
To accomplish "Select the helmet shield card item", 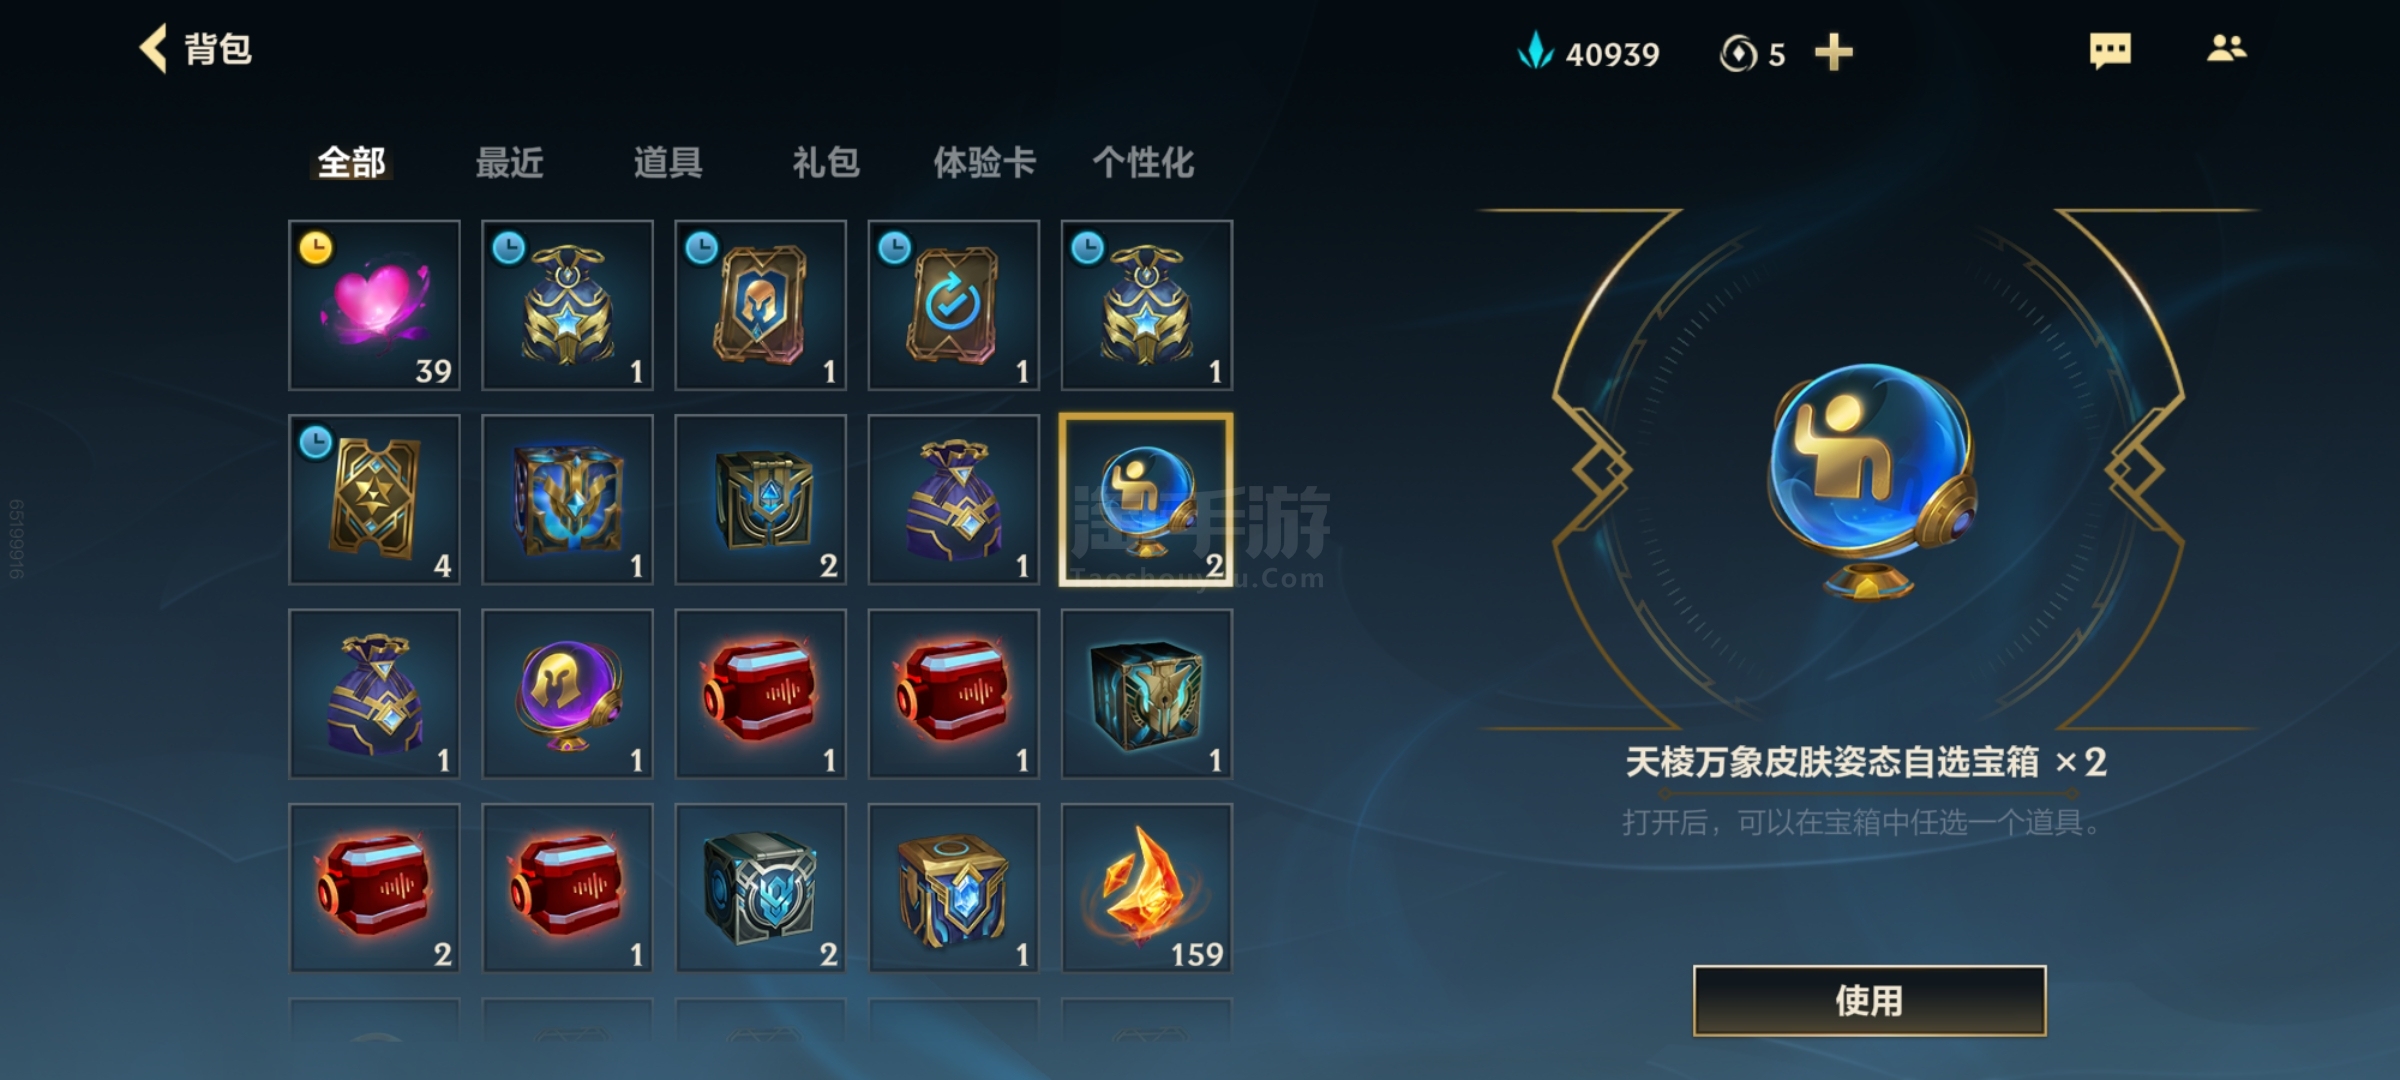I will [760, 305].
